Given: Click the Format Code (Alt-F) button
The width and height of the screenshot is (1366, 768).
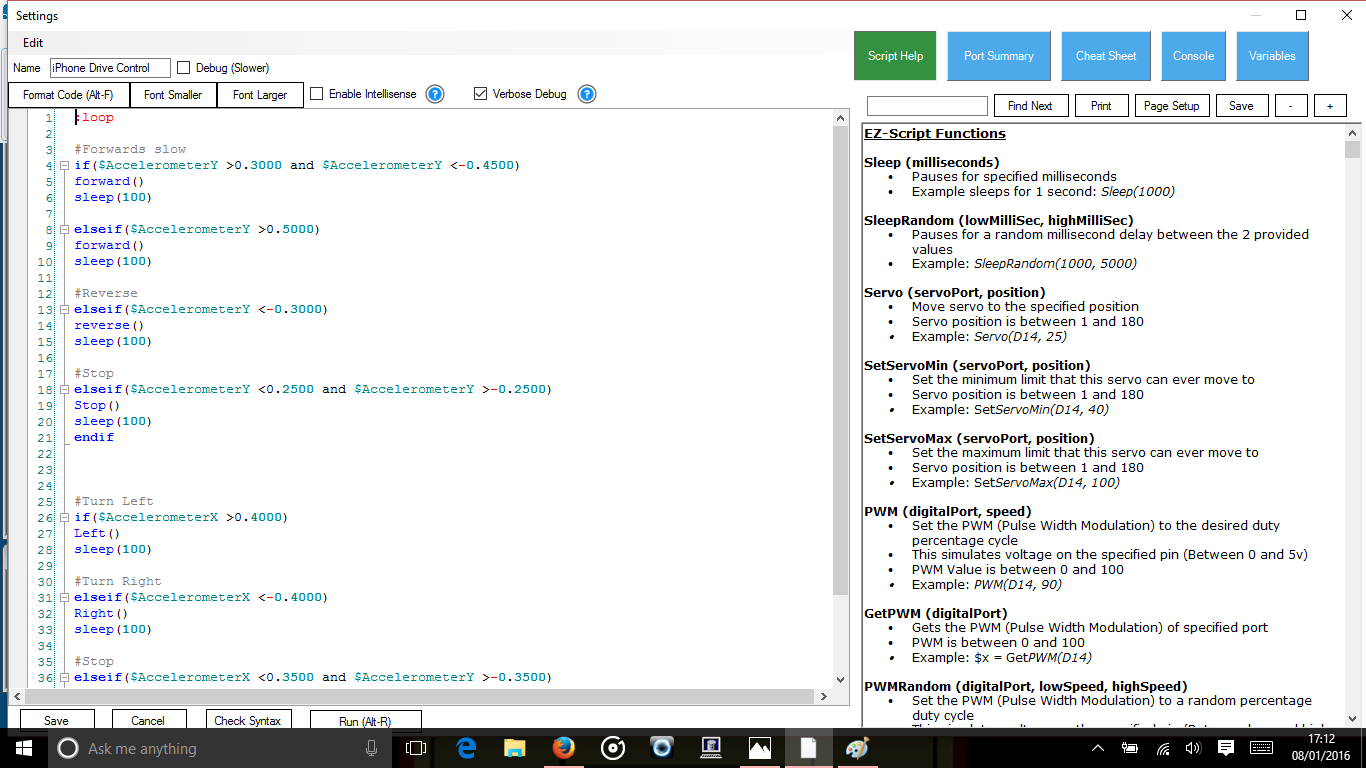Looking at the screenshot, I should coord(68,95).
